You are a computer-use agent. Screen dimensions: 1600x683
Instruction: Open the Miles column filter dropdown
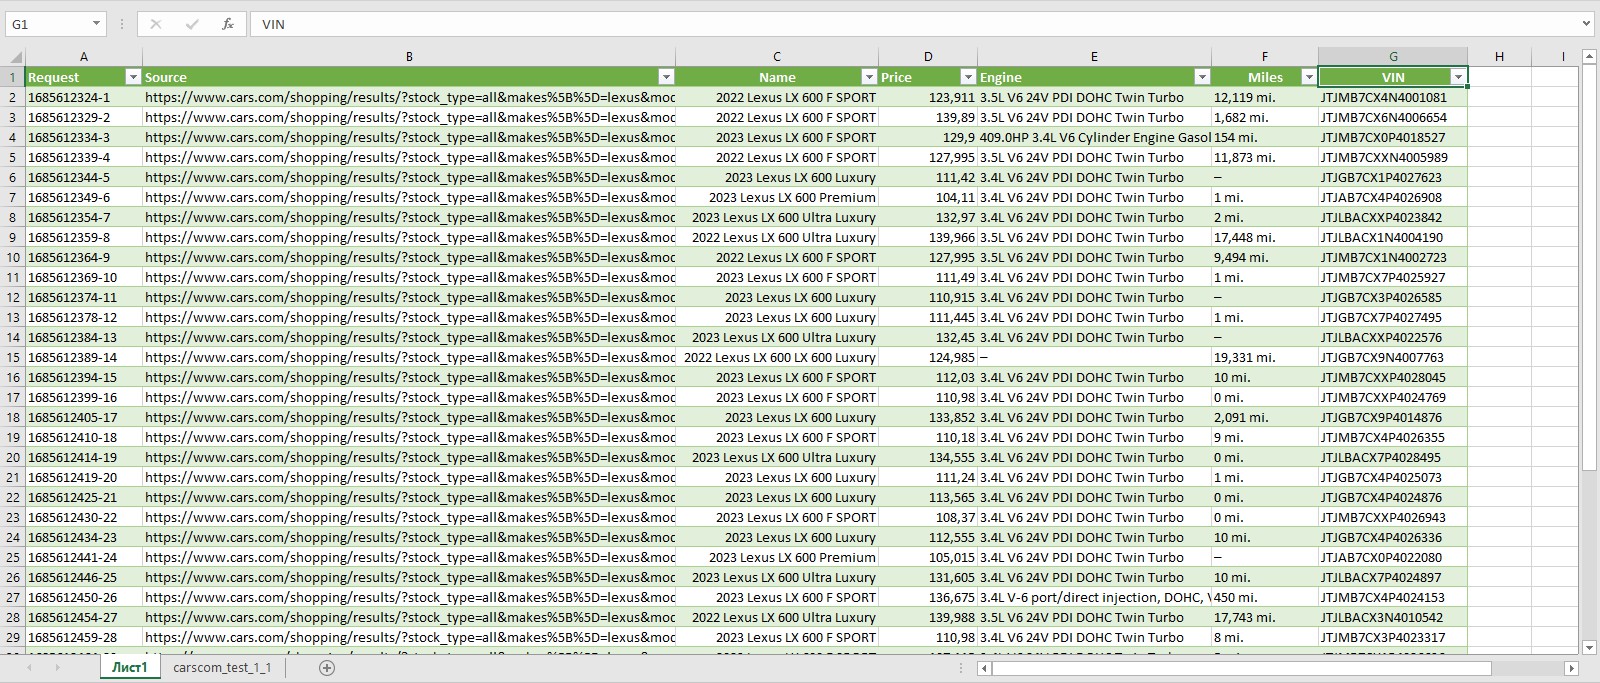coord(1308,77)
